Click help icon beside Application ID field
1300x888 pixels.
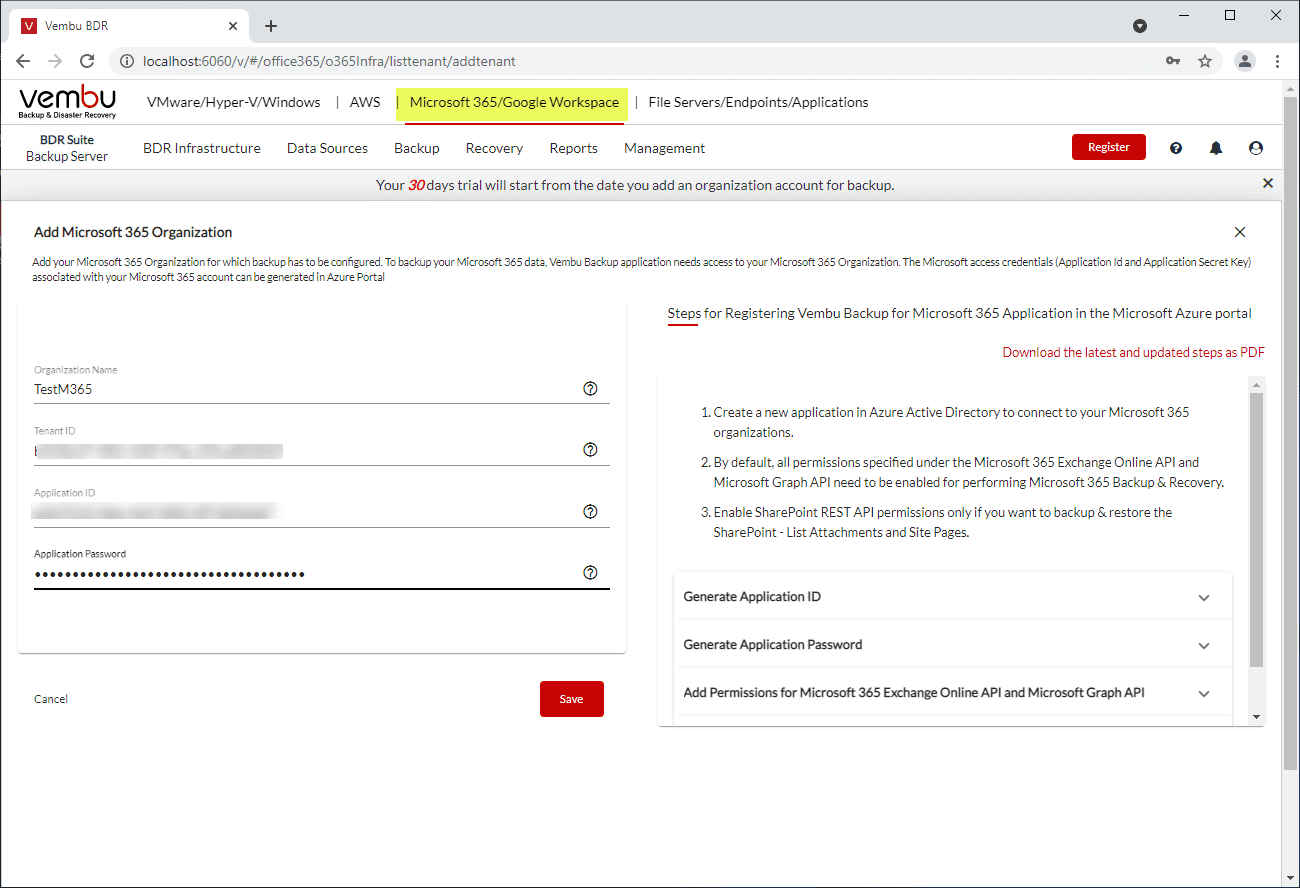click(590, 512)
